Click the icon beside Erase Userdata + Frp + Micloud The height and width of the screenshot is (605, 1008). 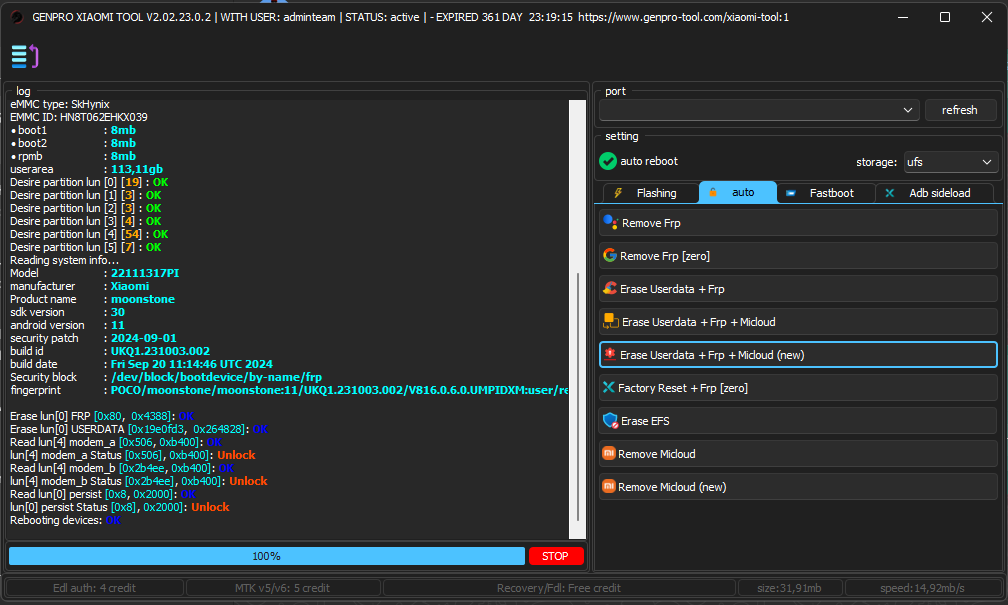(x=610, y=321)
